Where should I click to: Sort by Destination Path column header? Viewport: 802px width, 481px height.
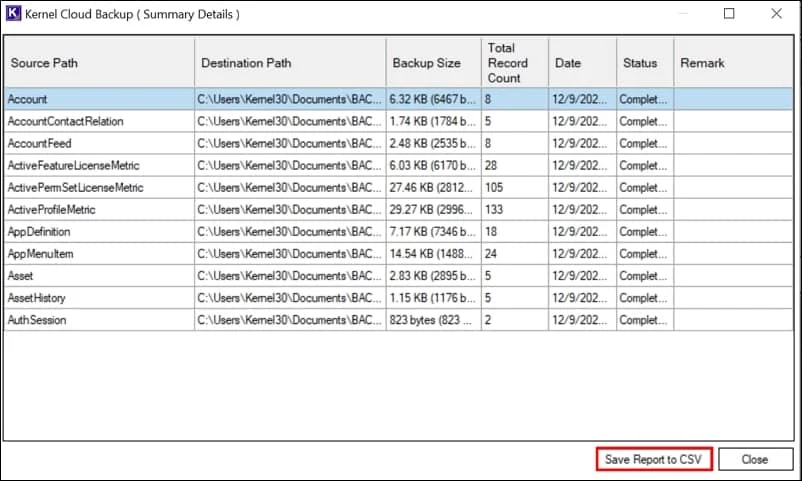click(x=291, y=63)
